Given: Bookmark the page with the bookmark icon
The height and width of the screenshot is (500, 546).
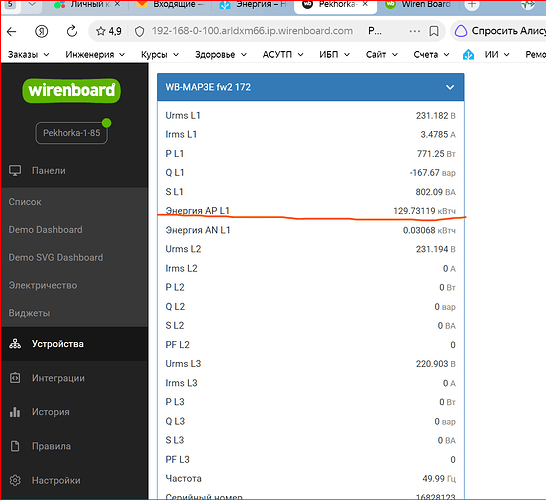Looking at the screenshot, I should click(x=434, y=31).
